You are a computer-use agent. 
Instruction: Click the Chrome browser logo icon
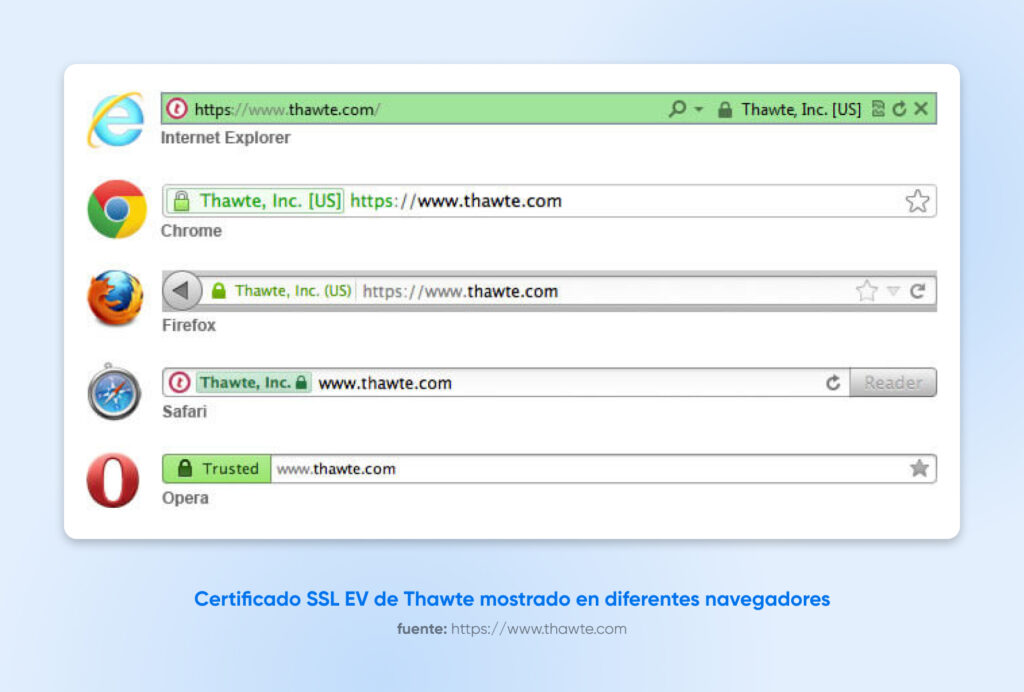pos(116,209)
